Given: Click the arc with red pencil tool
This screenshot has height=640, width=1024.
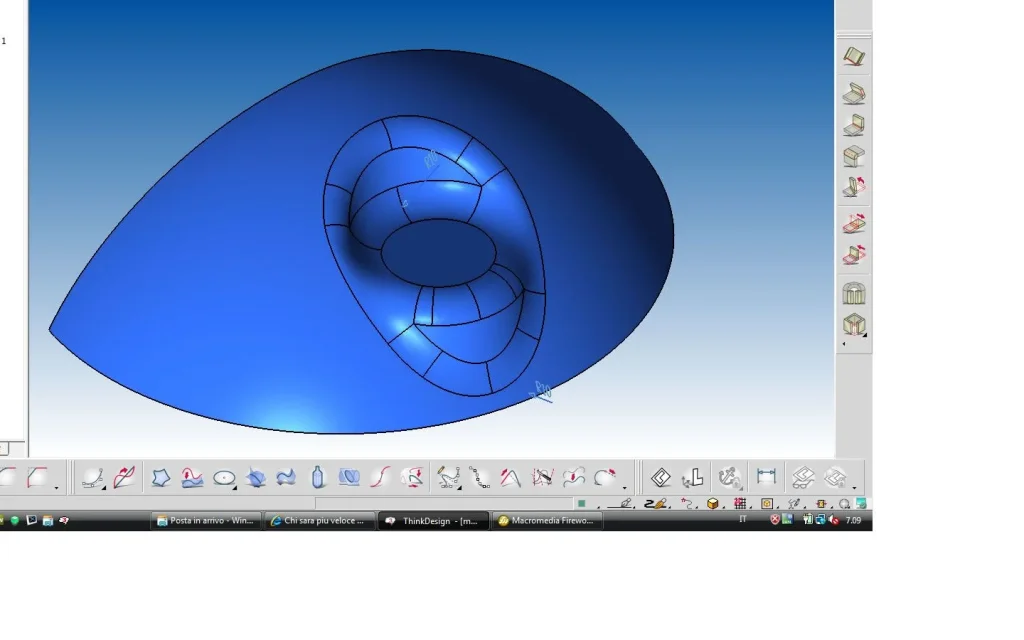Looking at the screenshot, I should (605, 477).
